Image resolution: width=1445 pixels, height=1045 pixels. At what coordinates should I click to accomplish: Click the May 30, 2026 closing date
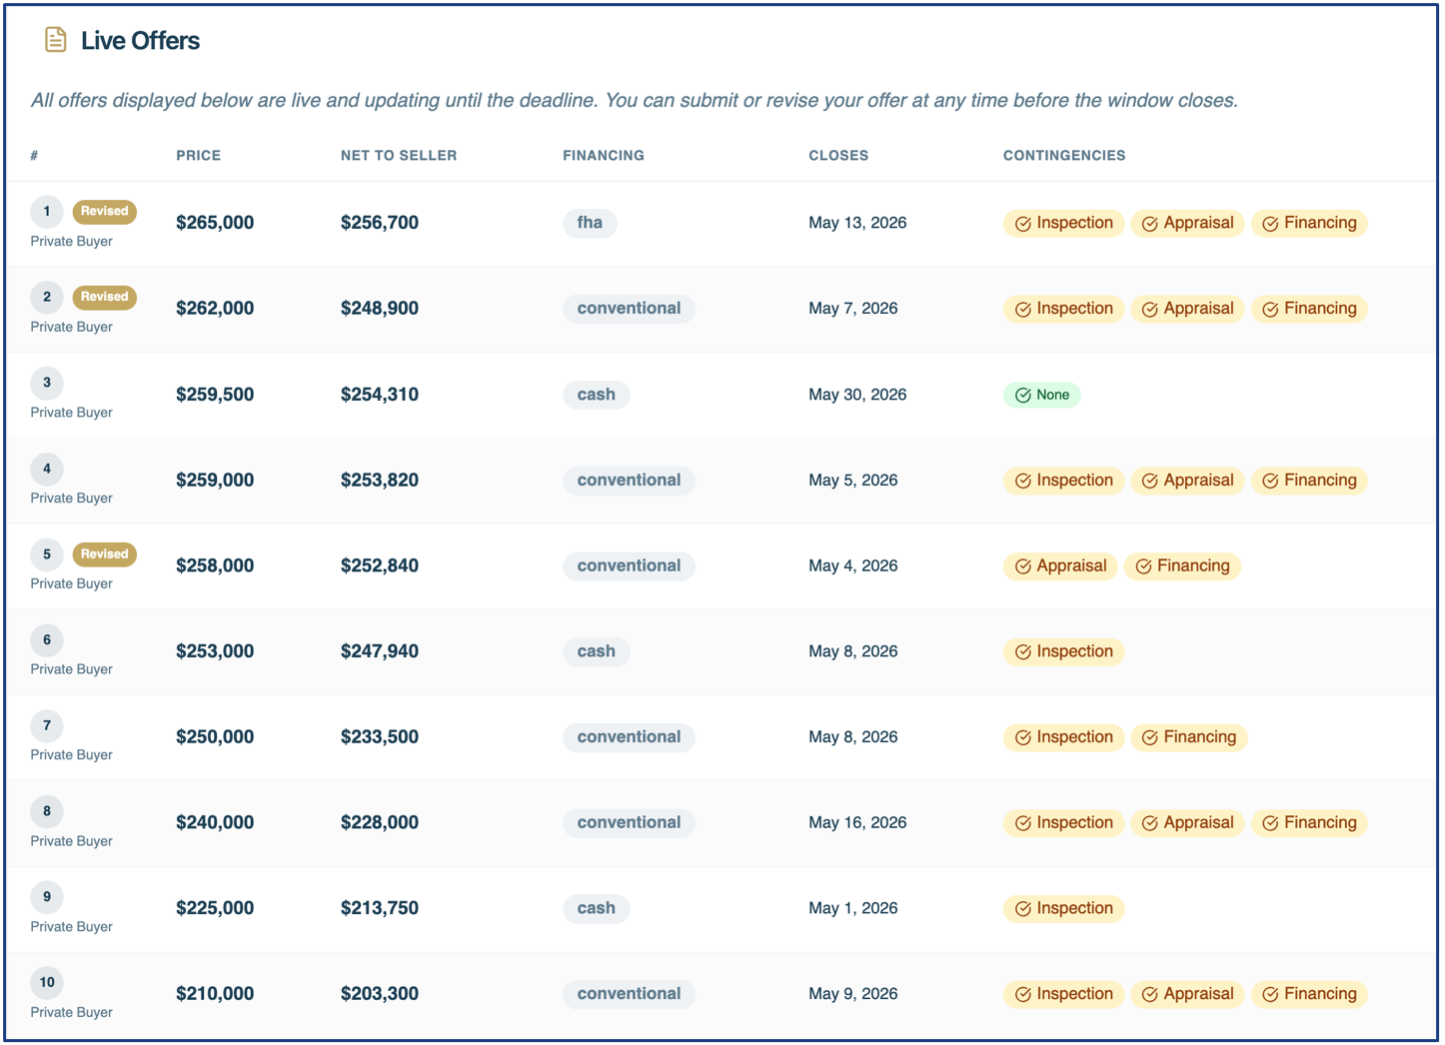pos(857,395)
